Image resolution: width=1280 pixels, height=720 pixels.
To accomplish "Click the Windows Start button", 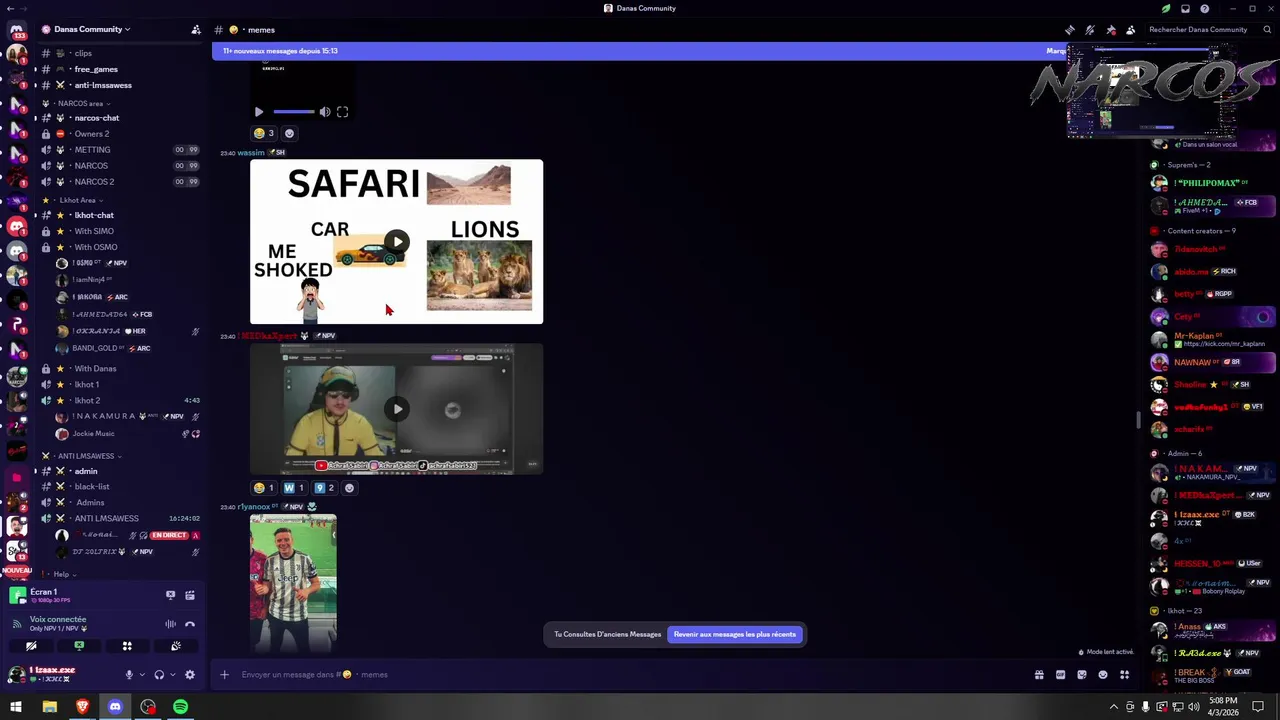I will coord(16,707).
